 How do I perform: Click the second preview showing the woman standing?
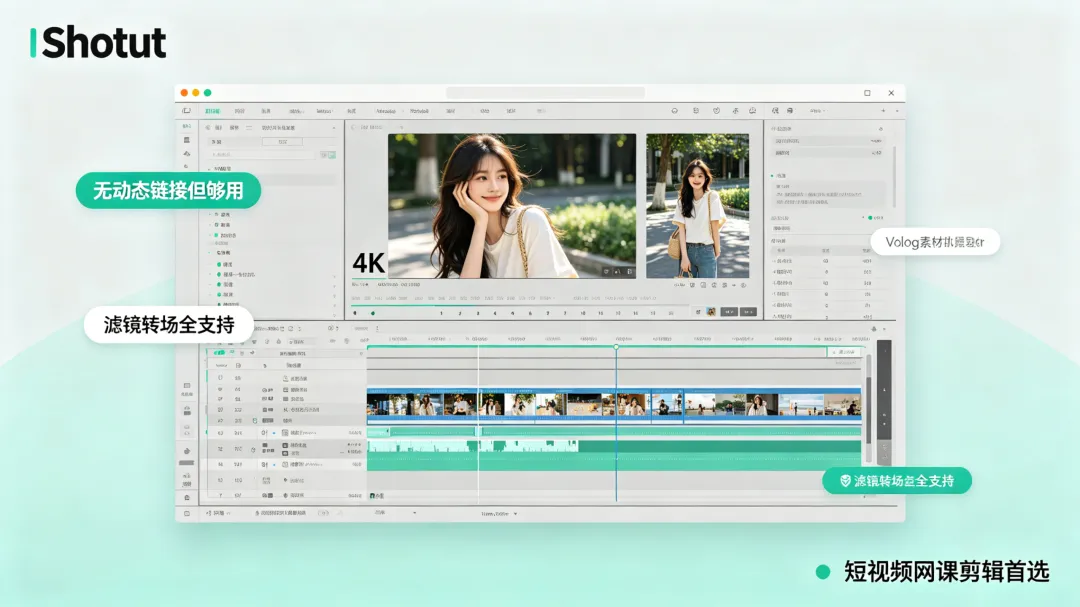[x=697, y=206]
